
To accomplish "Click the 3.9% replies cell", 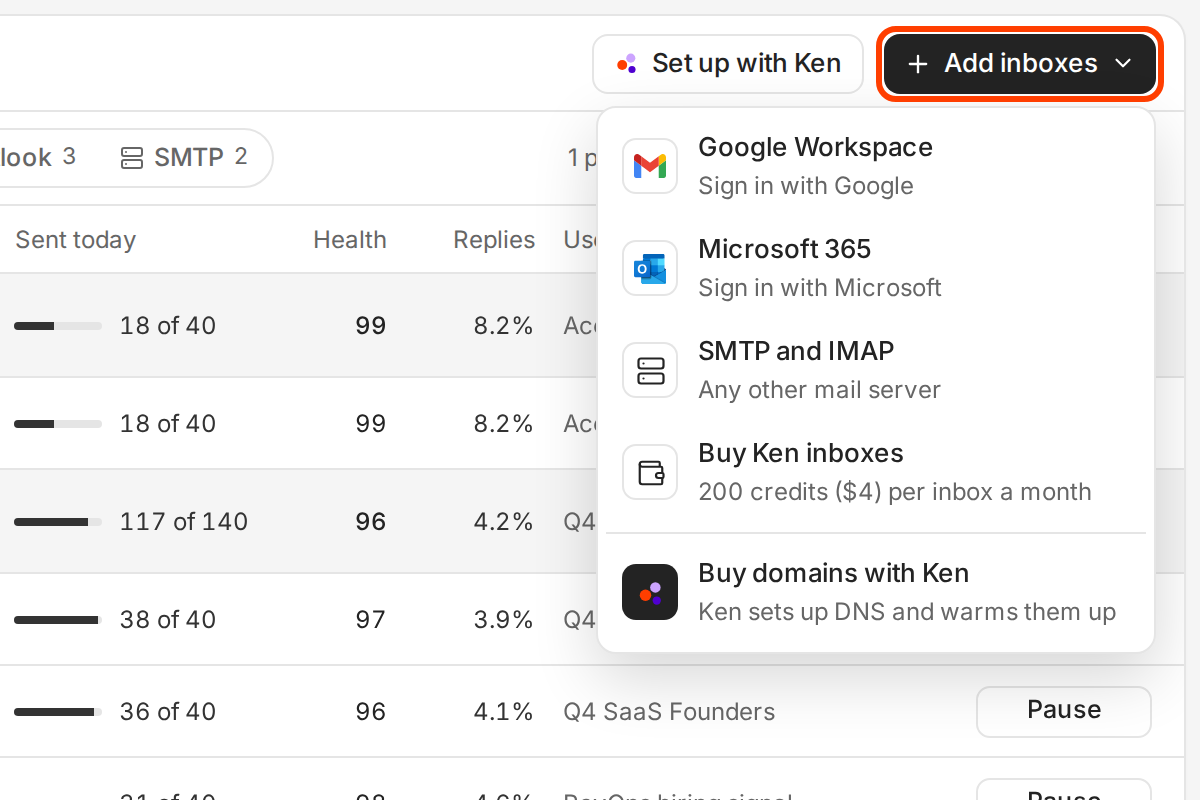I will [x=503, y=620].
